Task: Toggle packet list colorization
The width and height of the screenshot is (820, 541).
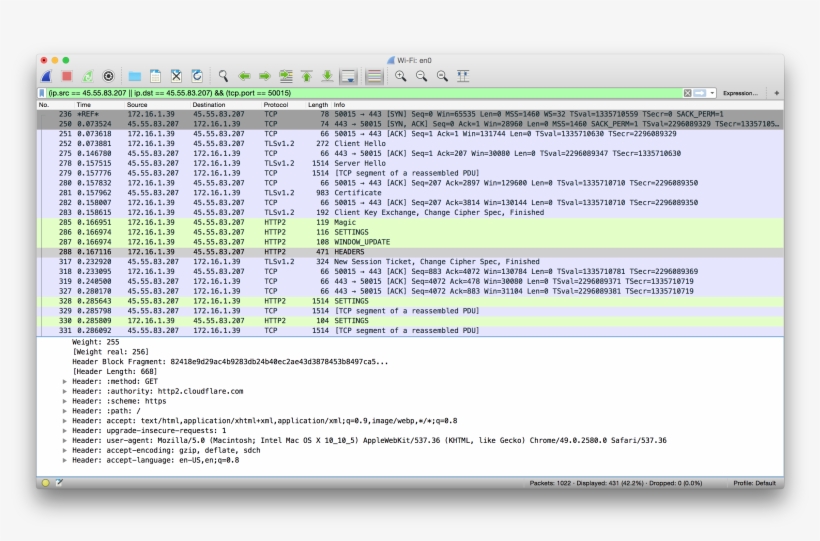Action: pyautogui.click(x=374, y=76)
